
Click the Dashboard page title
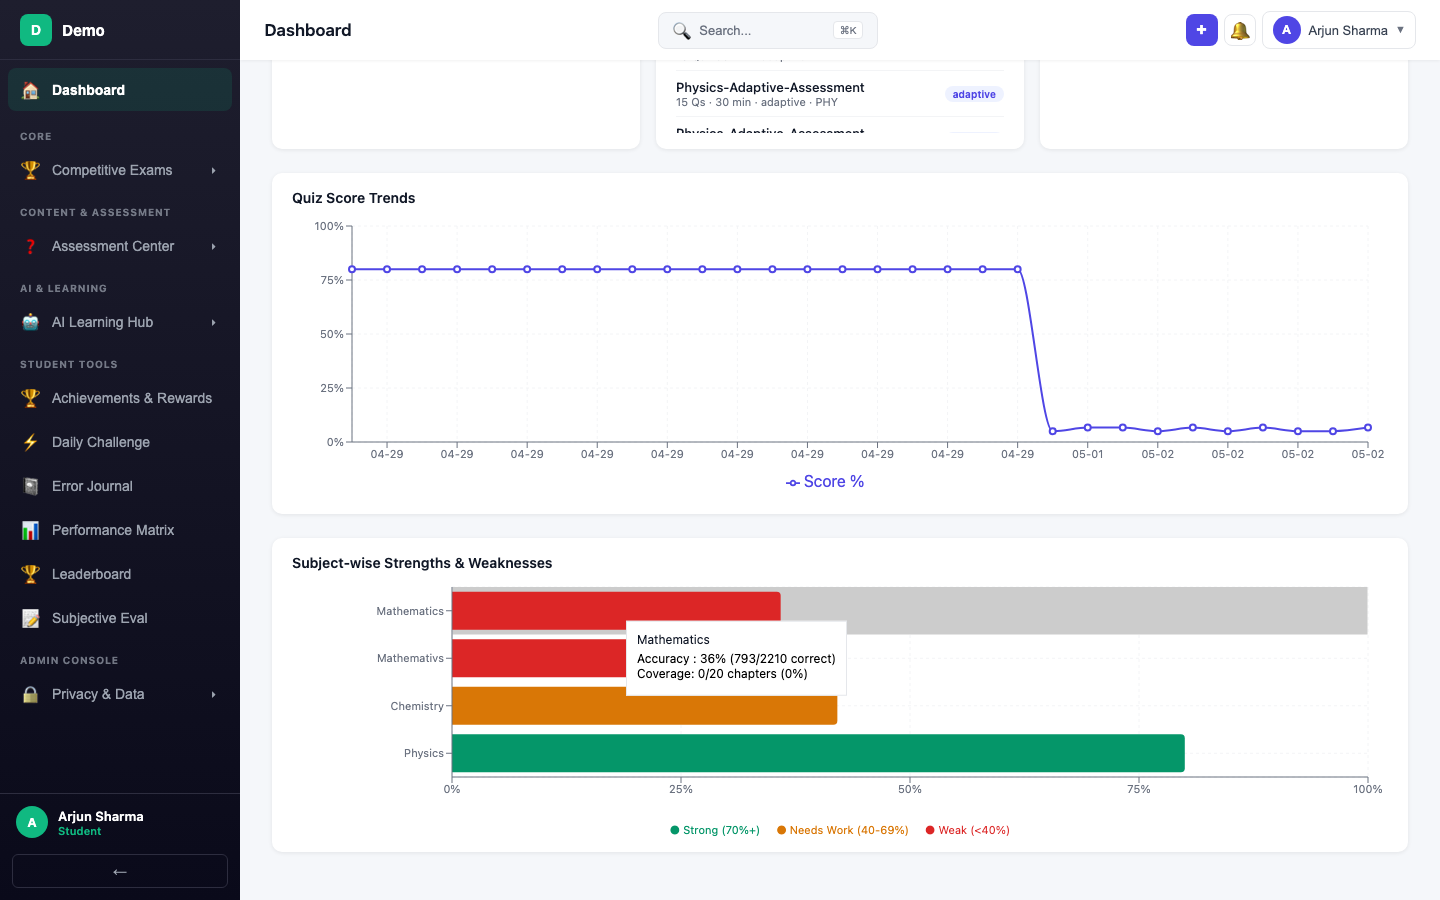pyautogui.click(x=308, y=30)
